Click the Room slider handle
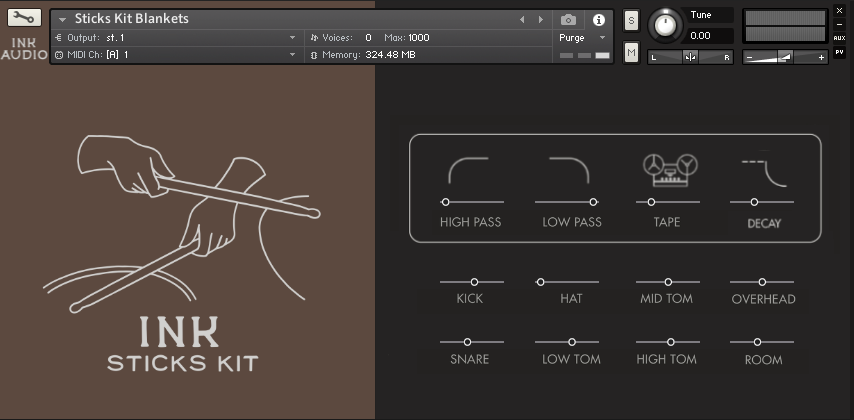Screen dimensions: 854x420 (x=757, y=342)
